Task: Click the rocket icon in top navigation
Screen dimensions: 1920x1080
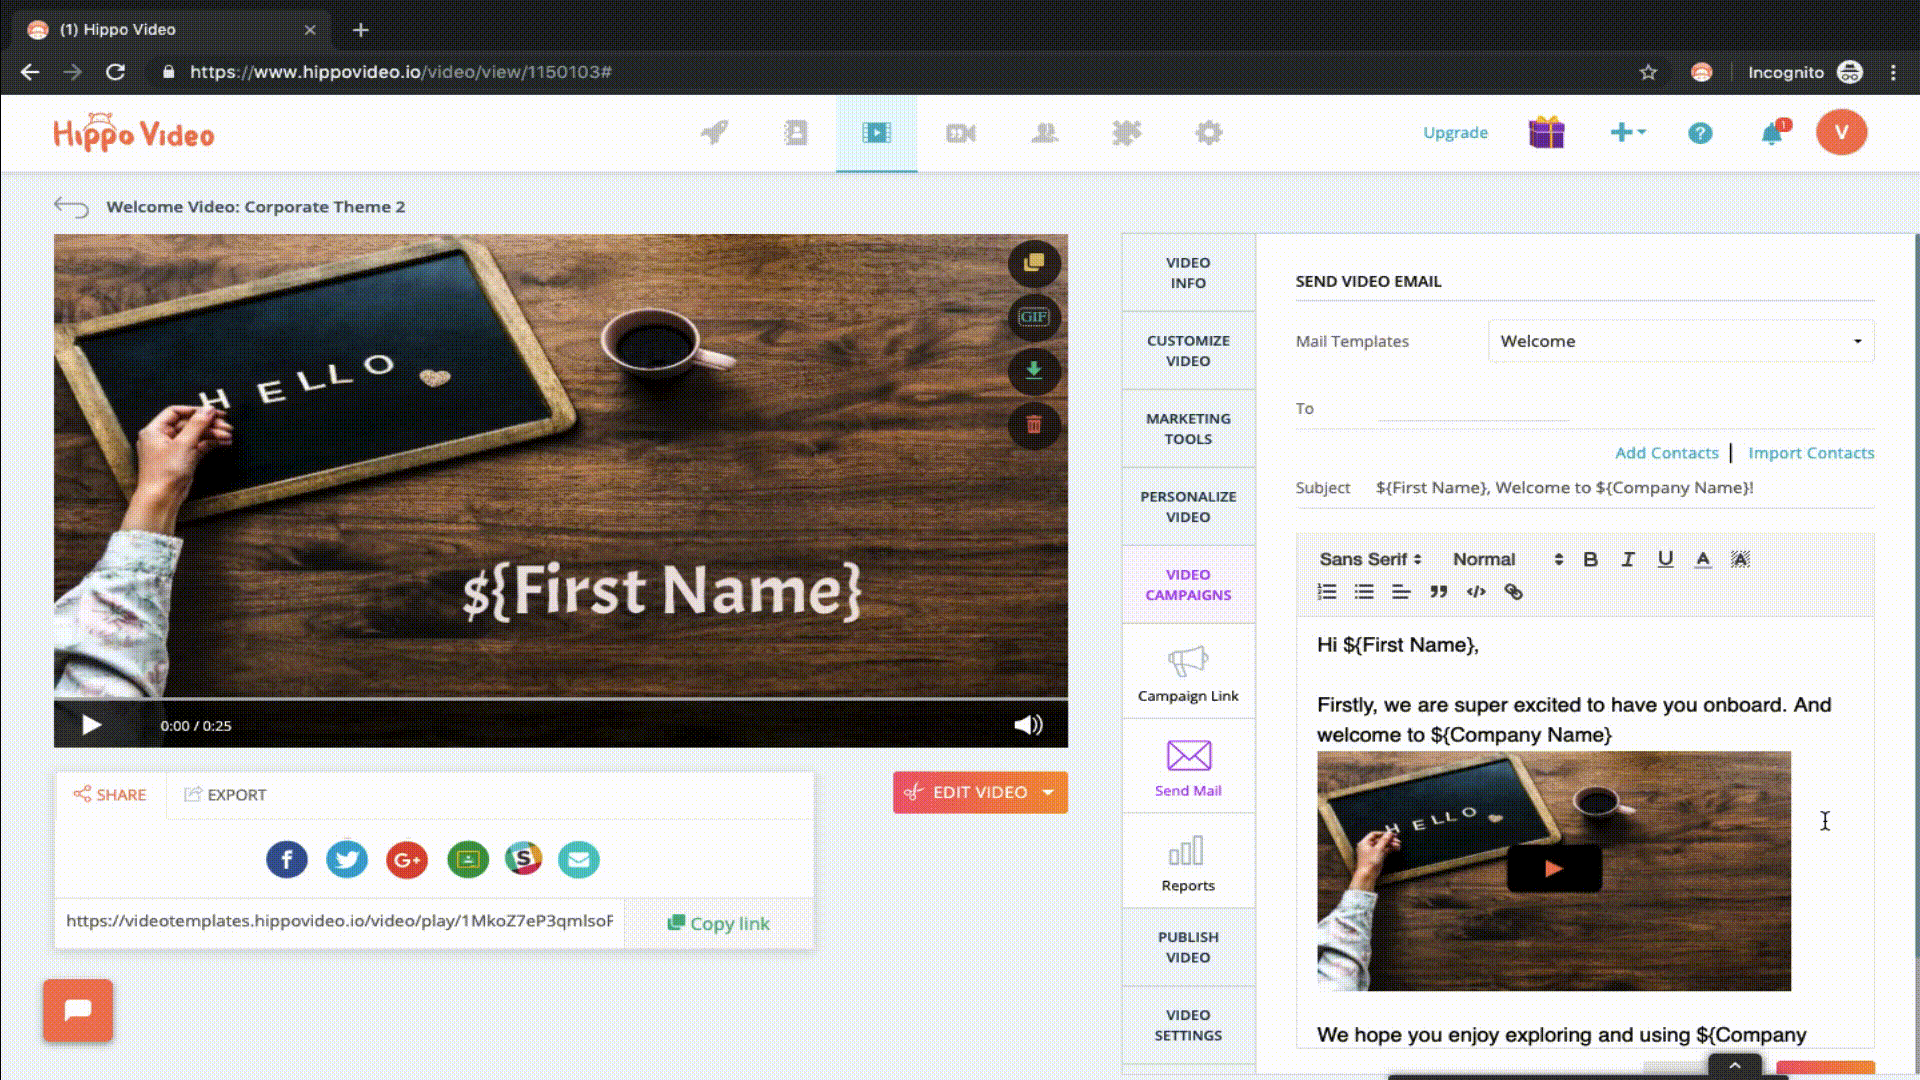Action: (714, 132)
